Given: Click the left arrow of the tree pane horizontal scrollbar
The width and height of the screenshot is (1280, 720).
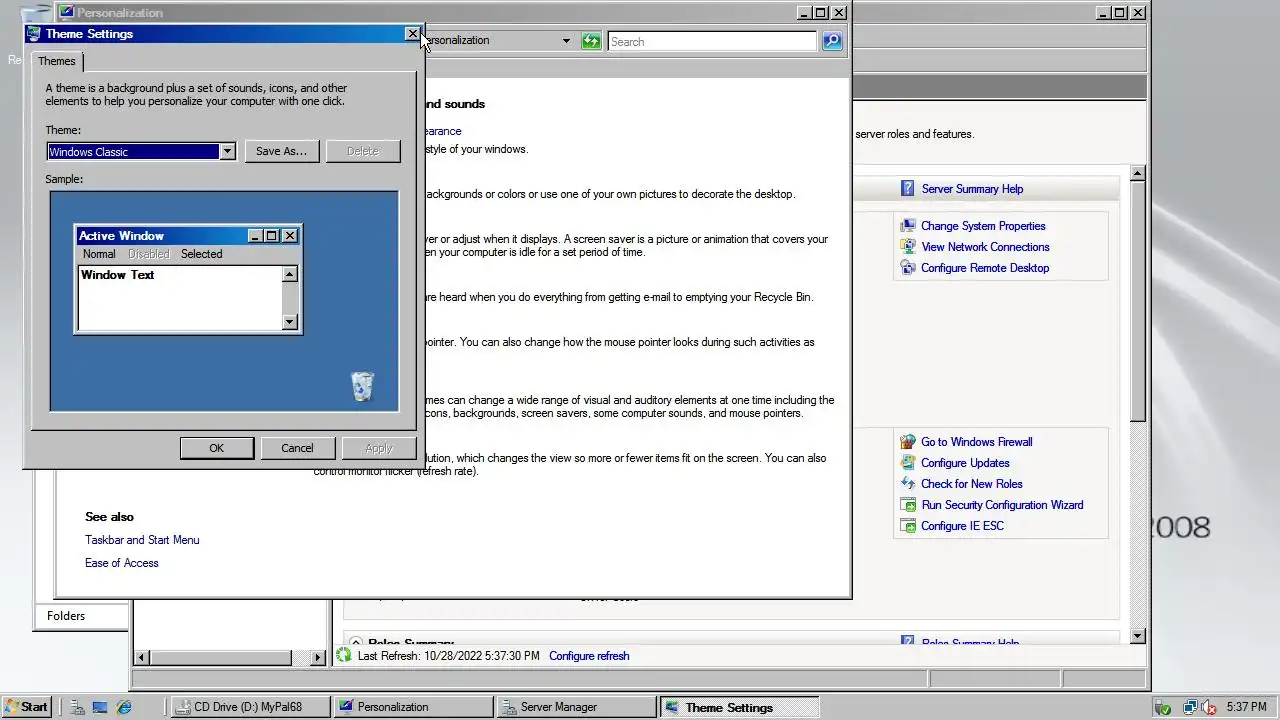Looking at the screenshot, I should click(141, 657).
